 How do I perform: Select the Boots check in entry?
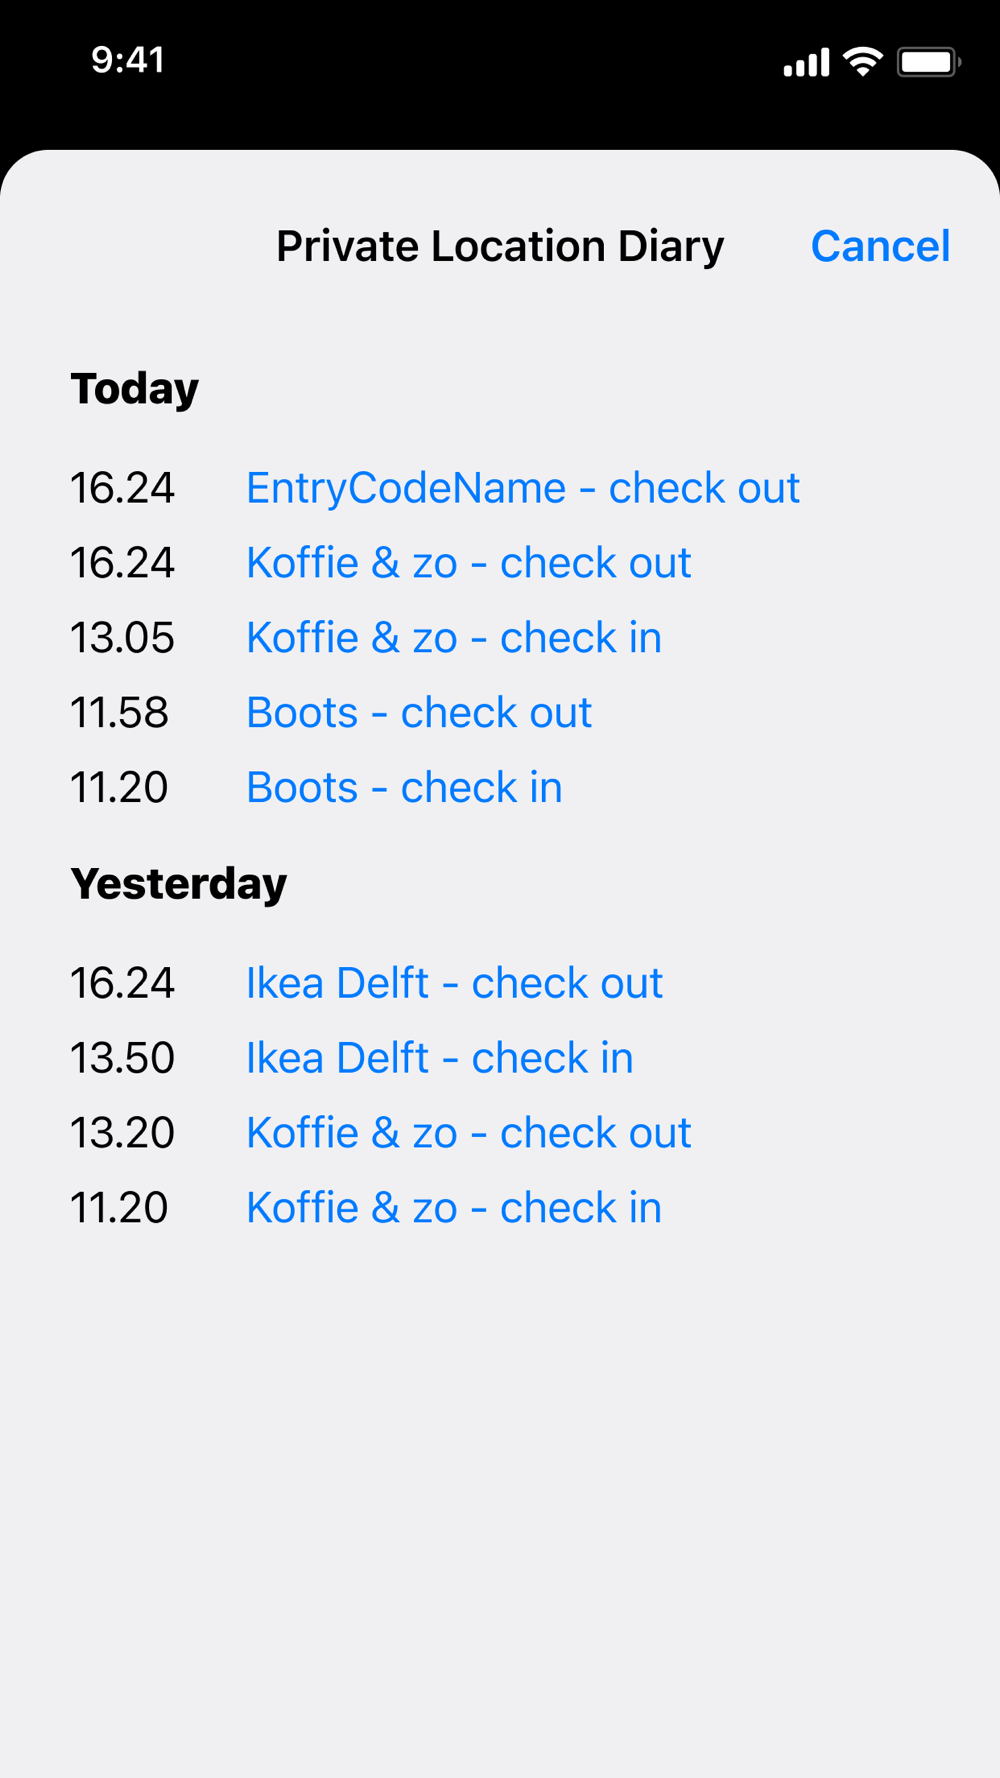404,788
